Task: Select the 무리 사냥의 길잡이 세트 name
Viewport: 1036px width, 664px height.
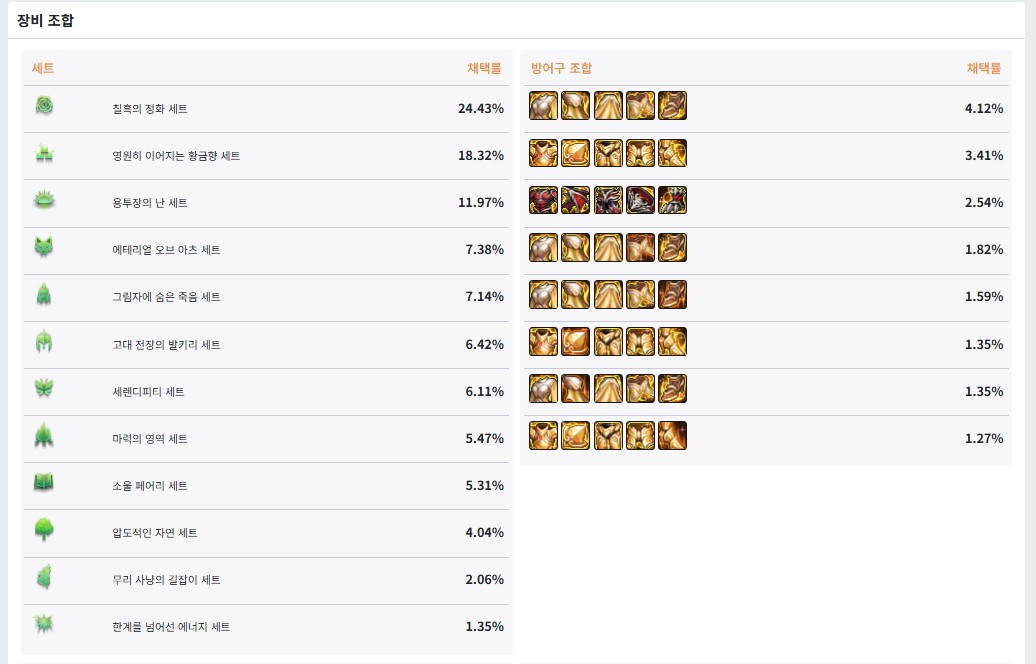Action: (166, 580)
